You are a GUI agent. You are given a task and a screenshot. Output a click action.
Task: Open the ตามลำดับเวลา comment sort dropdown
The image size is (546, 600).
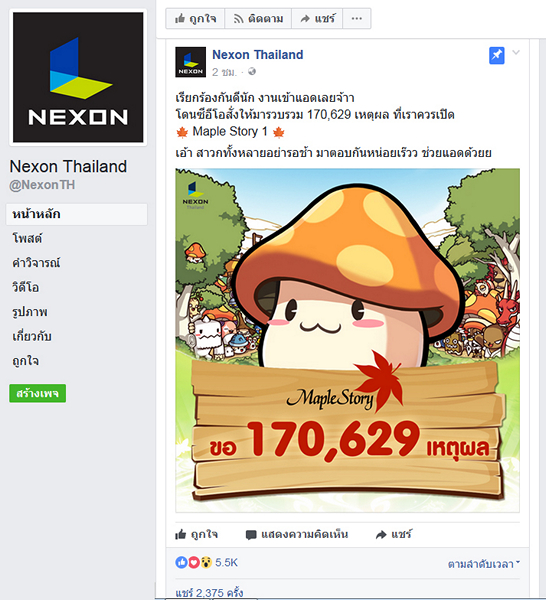pyautogui.click(x=484, y=564)
